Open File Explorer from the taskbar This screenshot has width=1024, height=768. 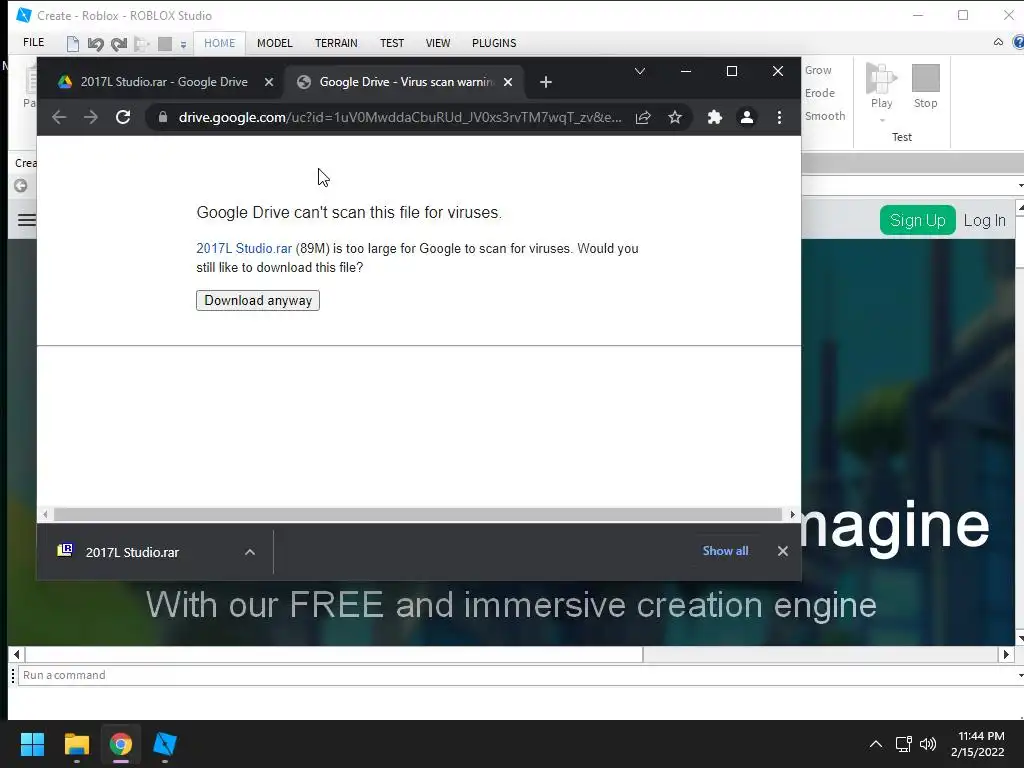pos(76,744)
